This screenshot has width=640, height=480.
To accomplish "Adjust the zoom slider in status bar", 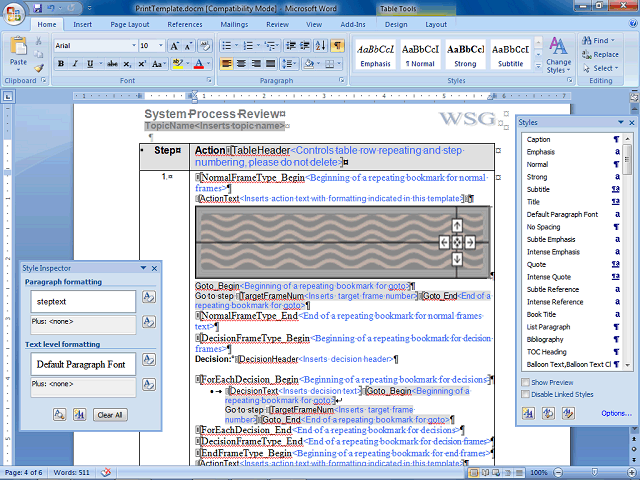I will point(595,473).
